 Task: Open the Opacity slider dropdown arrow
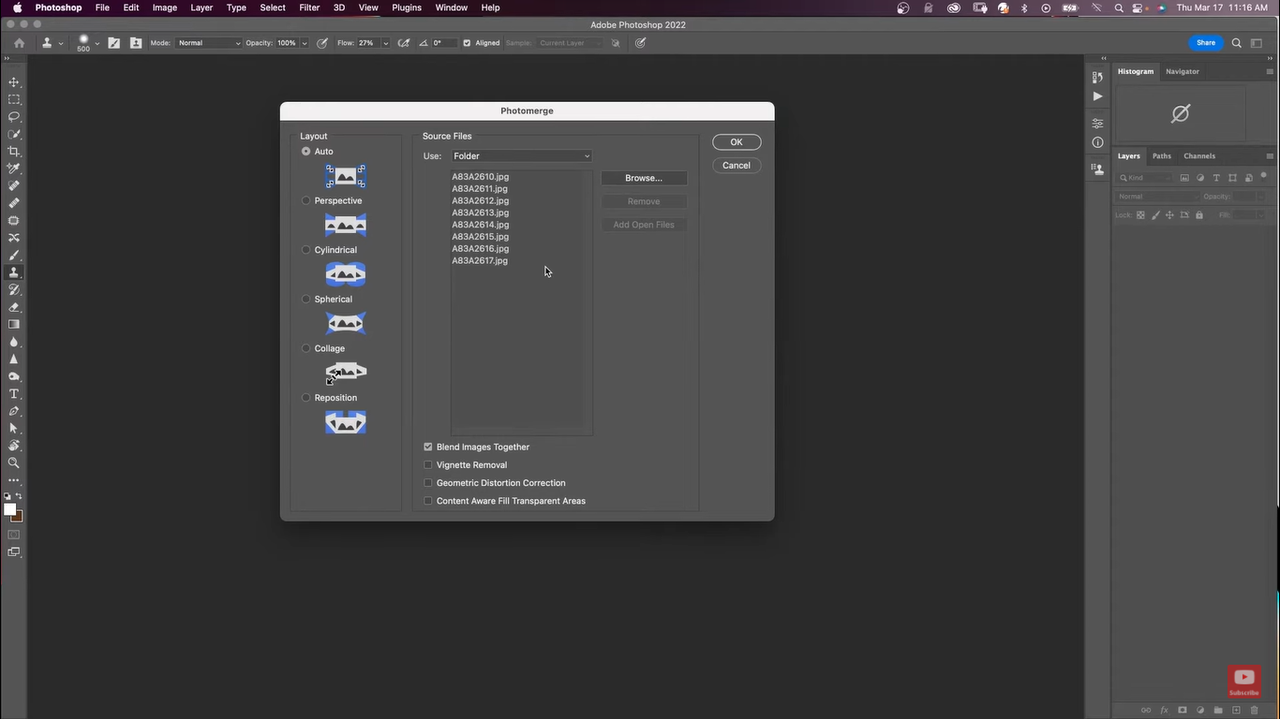click(305, 43)
